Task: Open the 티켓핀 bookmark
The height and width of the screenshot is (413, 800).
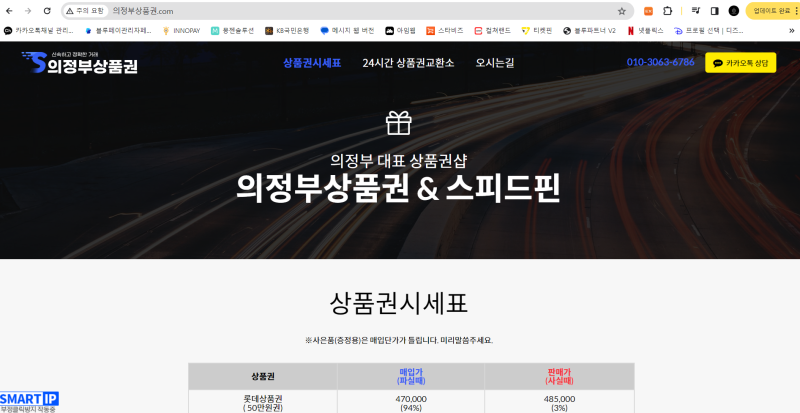Action: pos(537,31)
